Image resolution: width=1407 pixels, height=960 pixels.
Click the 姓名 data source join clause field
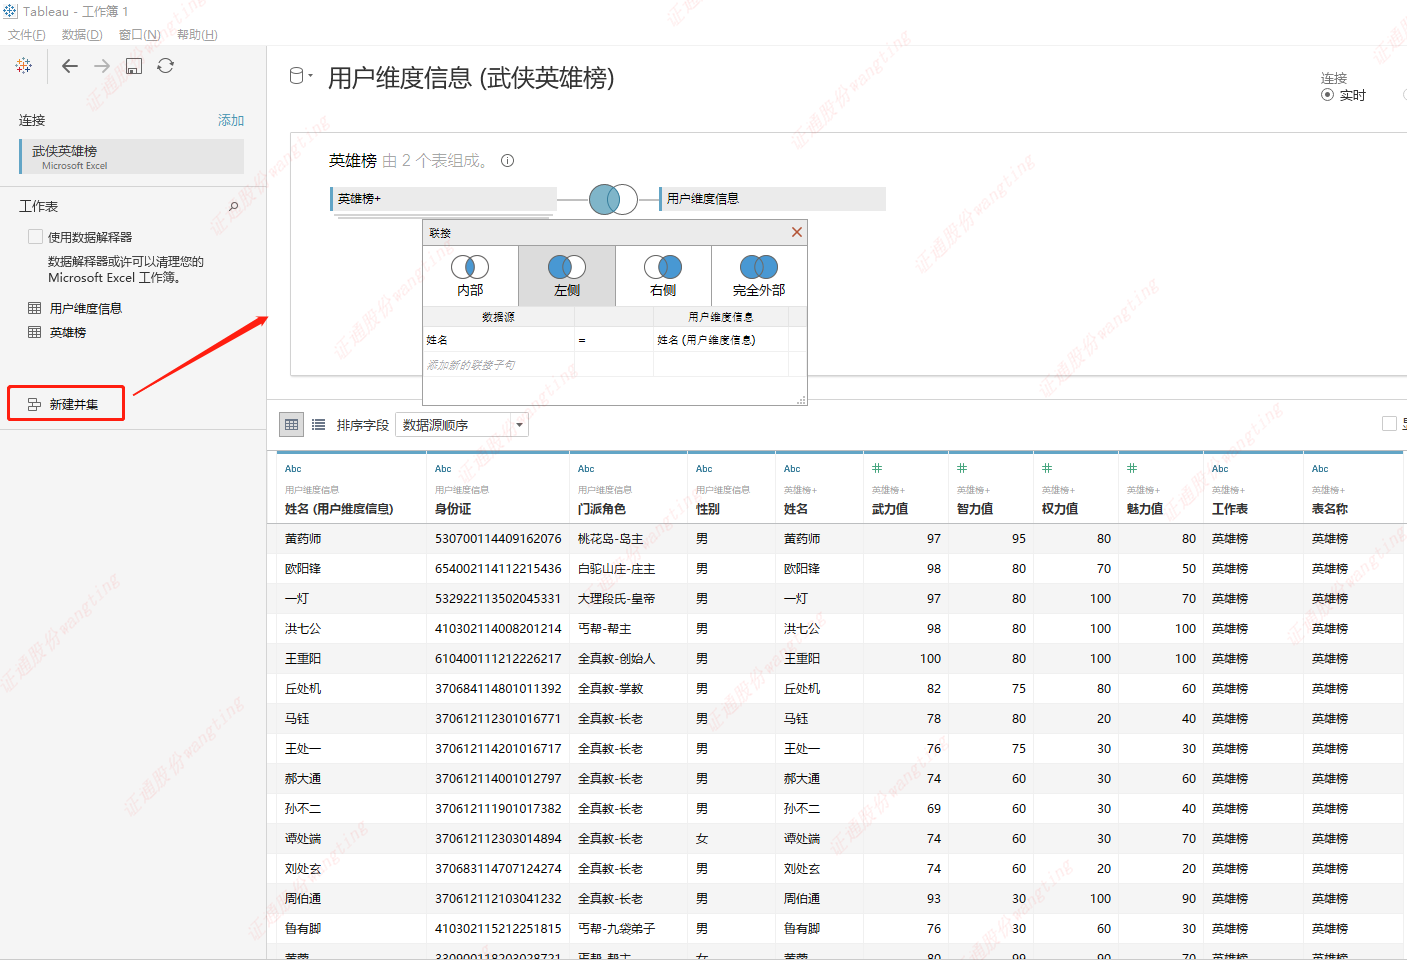[x=498, y=340]
